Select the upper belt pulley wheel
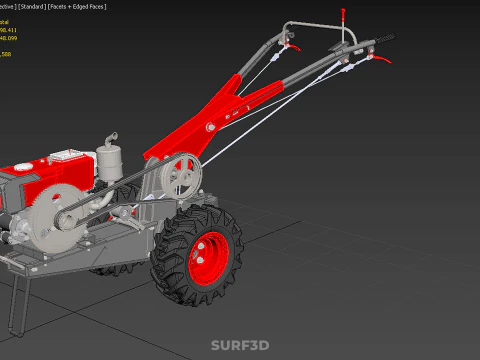 pyautogui.click(x=182, y=177)
